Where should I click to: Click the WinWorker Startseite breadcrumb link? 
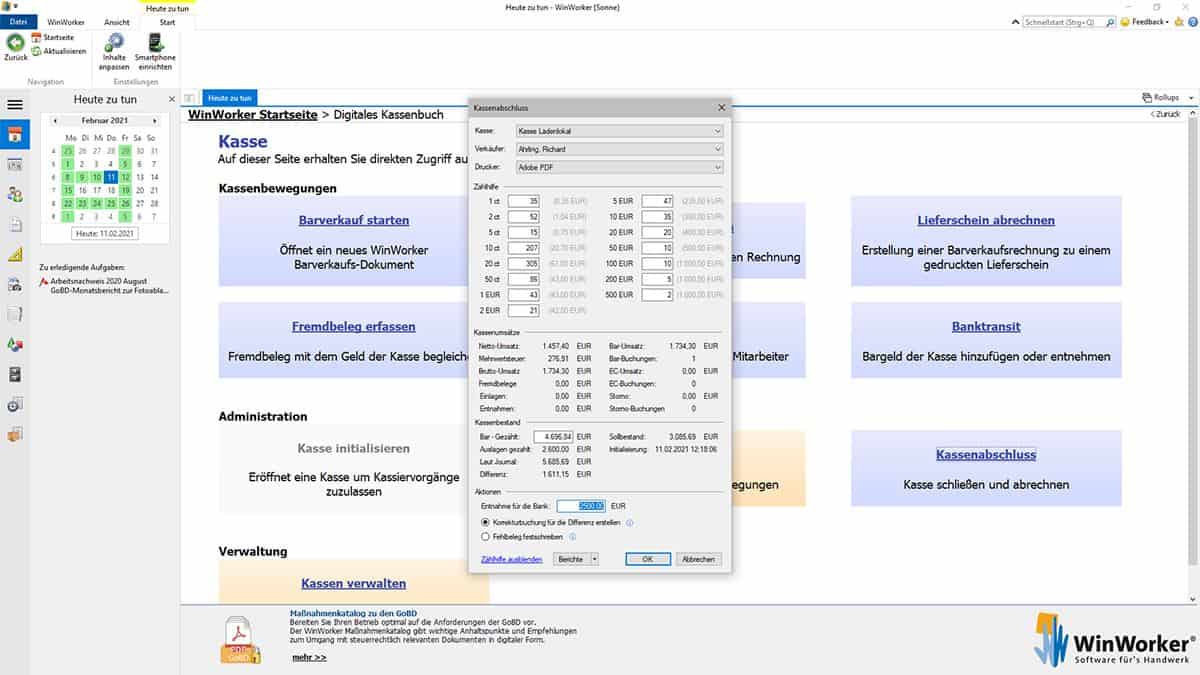click(x=252, y=115)
